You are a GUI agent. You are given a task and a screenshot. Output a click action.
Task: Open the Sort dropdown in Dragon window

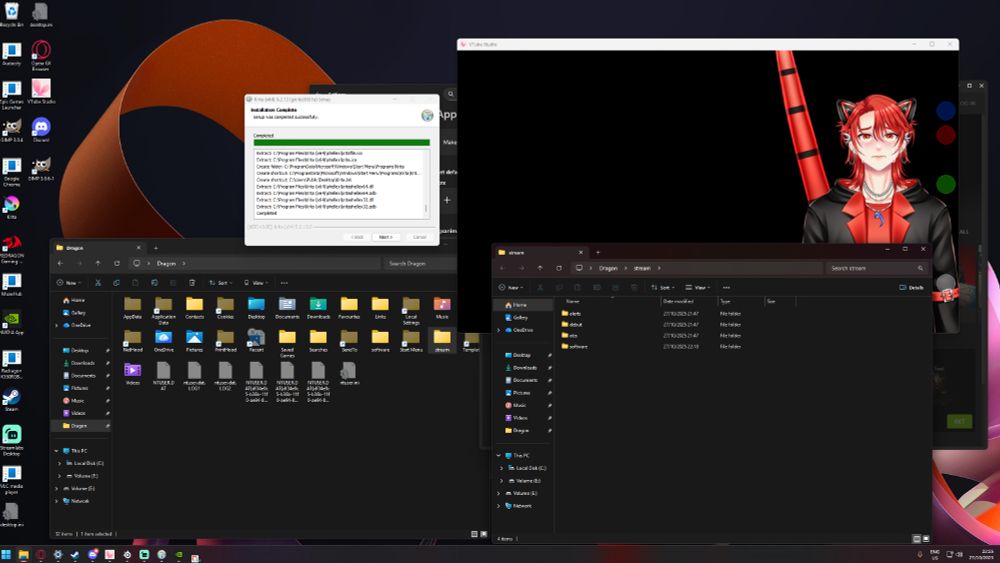[x=220, y=282]
